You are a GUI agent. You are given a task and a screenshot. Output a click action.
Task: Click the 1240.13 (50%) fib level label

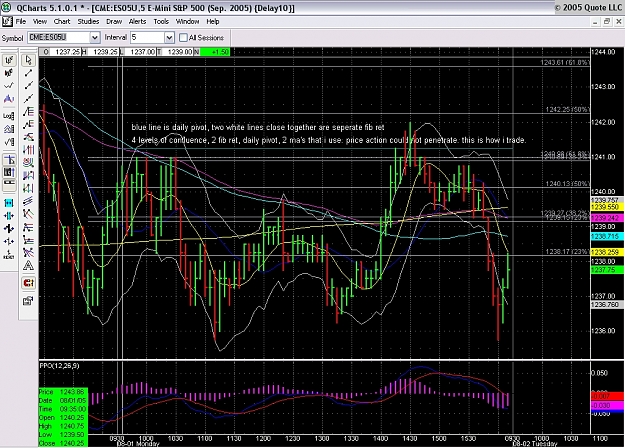click(568, 184)
